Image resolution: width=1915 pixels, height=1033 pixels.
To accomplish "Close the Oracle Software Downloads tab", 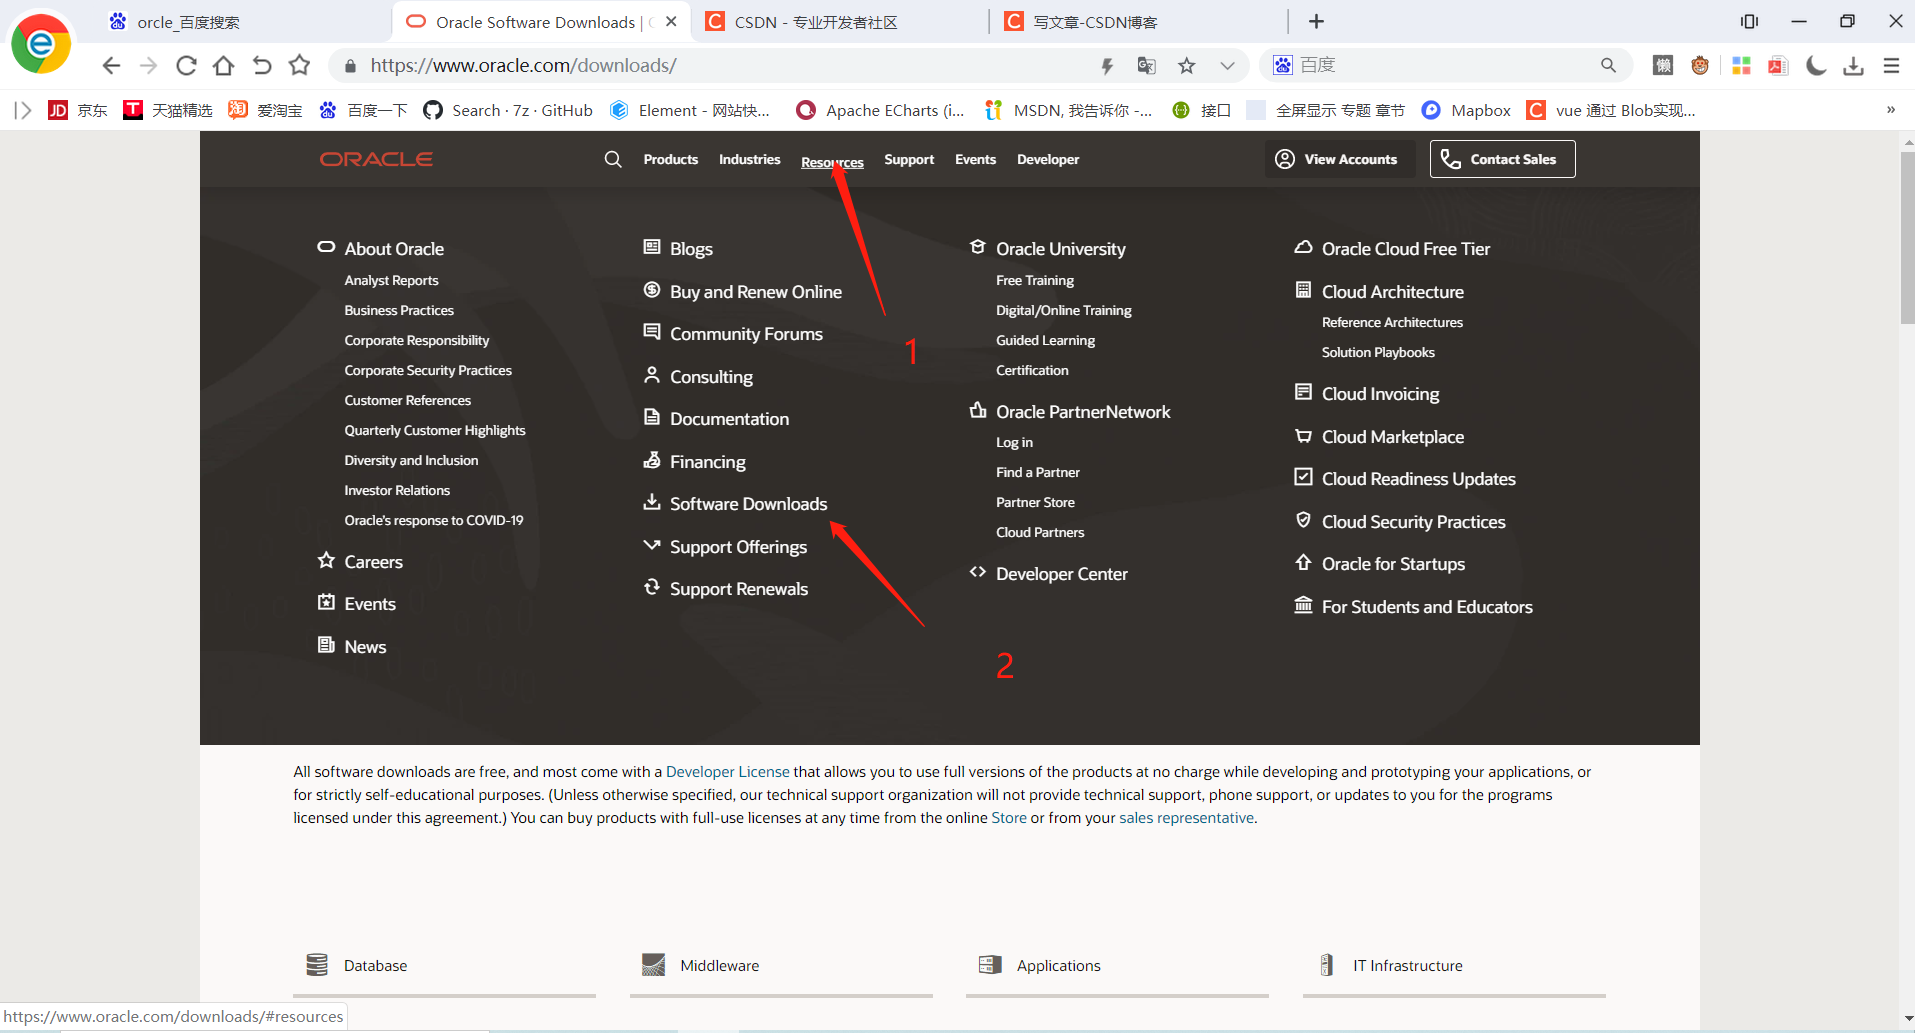I will point(671,21).
